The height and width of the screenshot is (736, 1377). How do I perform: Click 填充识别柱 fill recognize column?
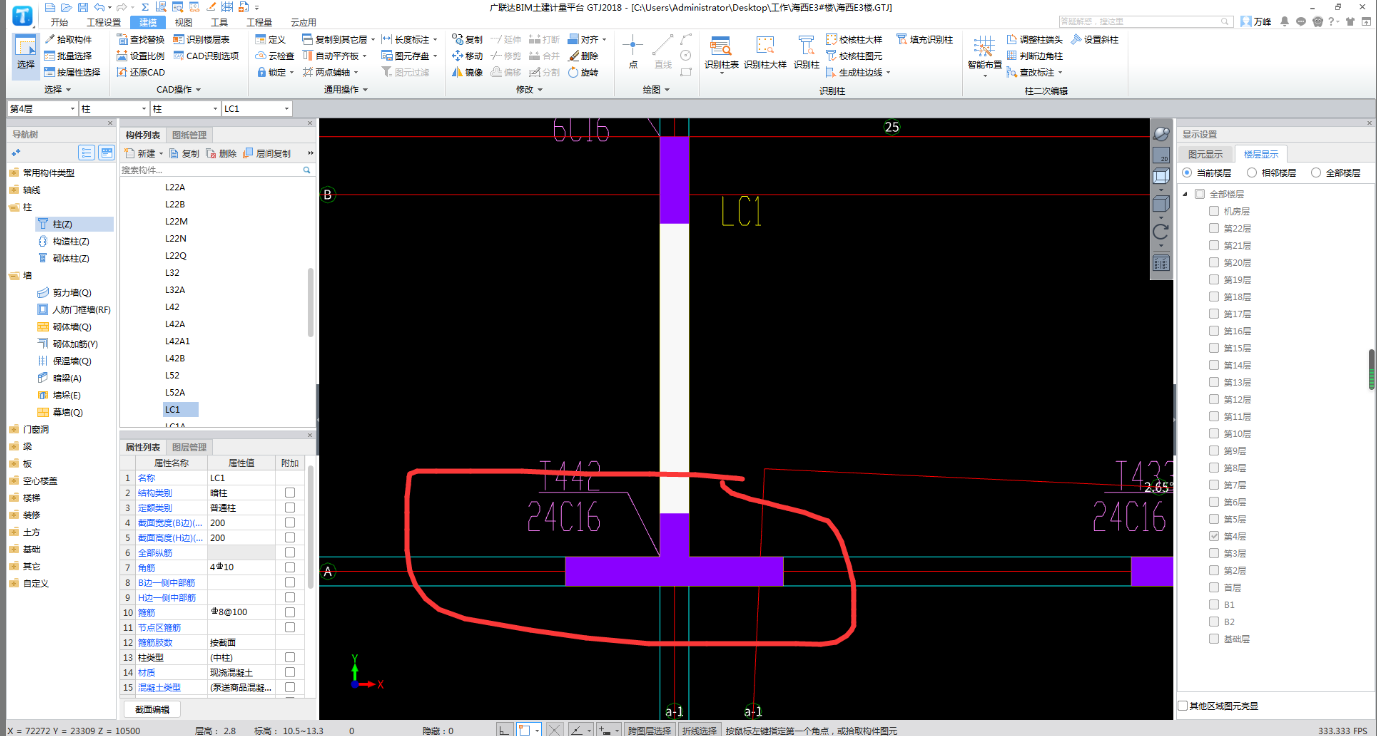pyautogui.click(x=925, y=39)
